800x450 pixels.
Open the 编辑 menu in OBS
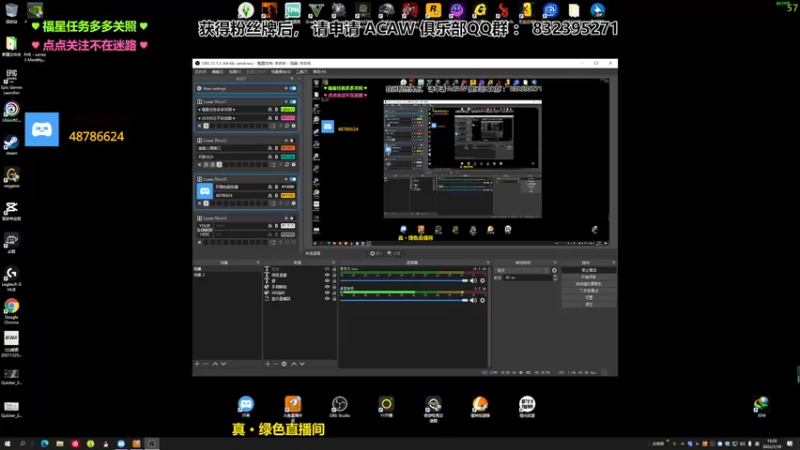pyautogui.click(x=217, y=72)
